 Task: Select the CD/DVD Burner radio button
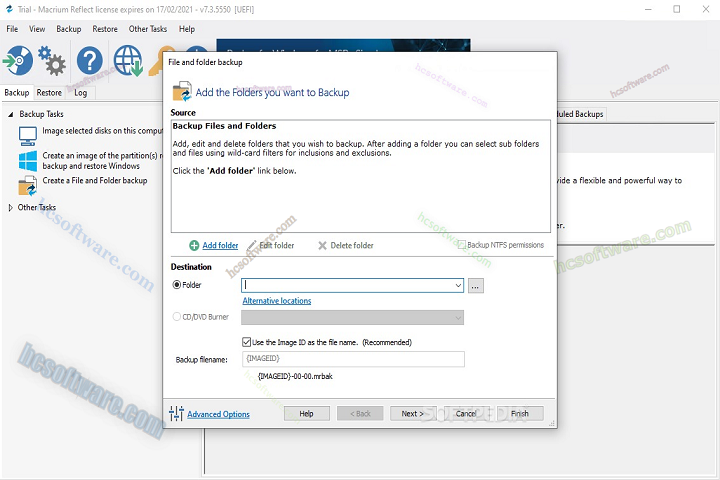click(x=177, y=316)
